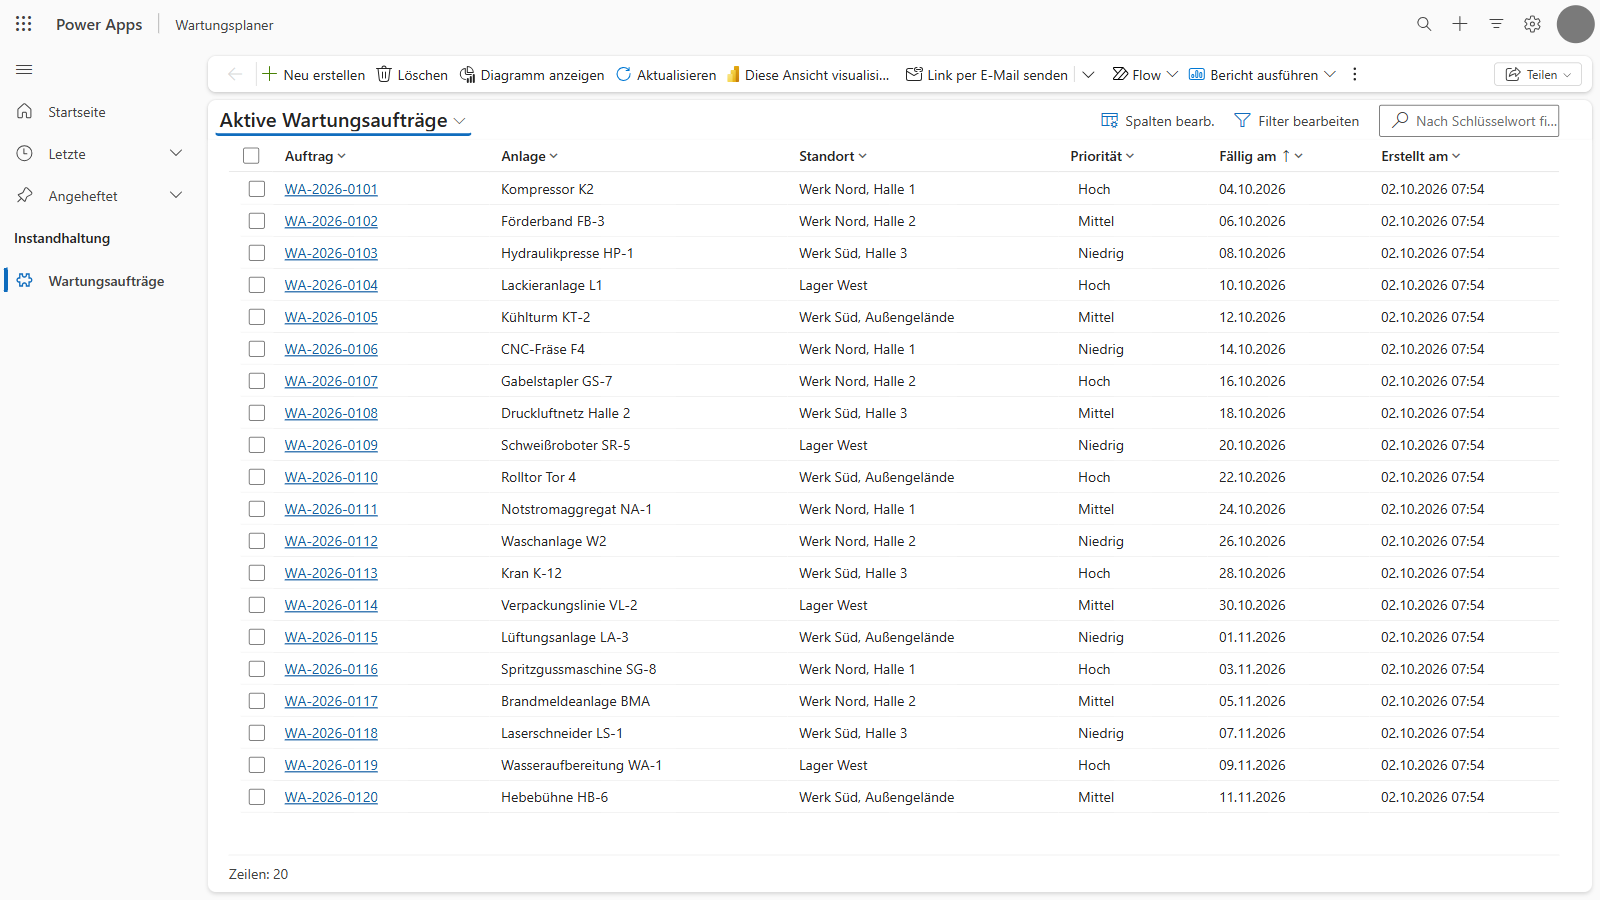Open the split arrow beside Link per E-Mail senden
Screen dimensions: 1600x900
[x=1089, y=74]
